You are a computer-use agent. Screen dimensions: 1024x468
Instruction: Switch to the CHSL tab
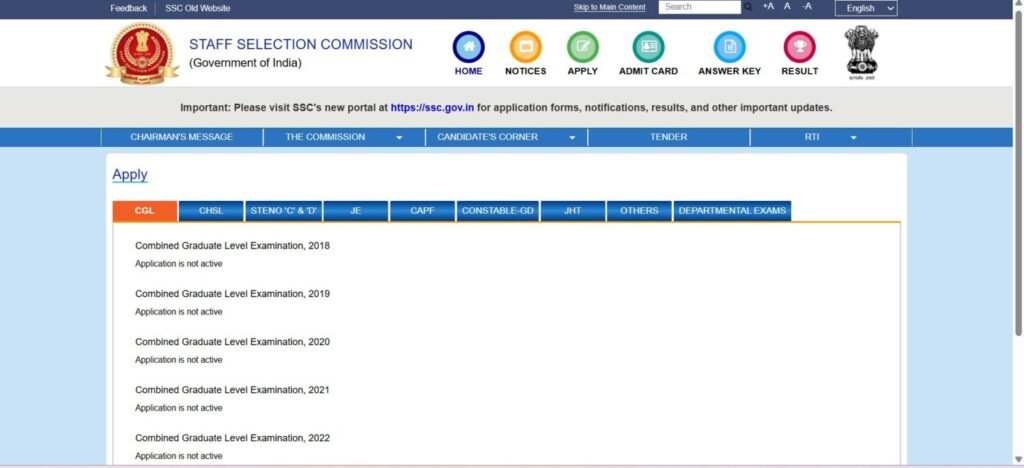coord(211,211)
